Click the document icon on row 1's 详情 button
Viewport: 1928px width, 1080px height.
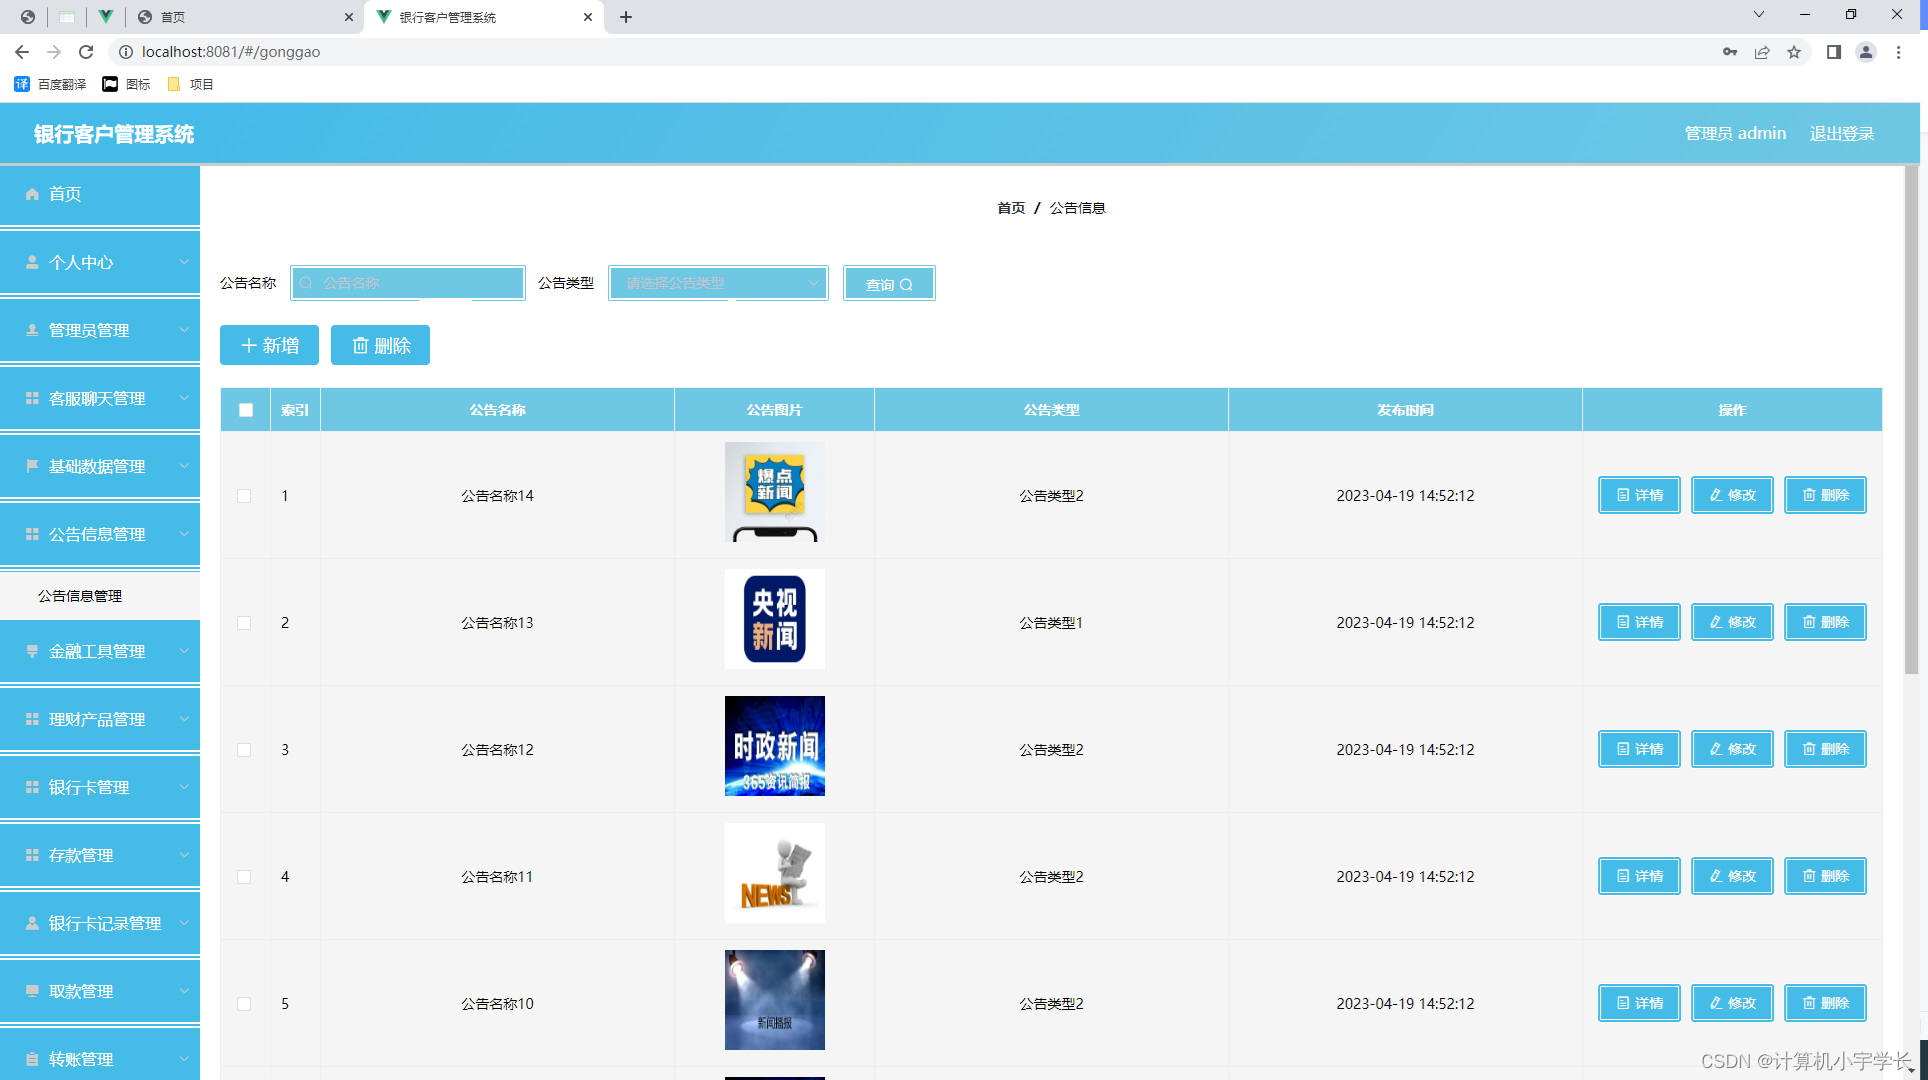tap(1622, 495)
